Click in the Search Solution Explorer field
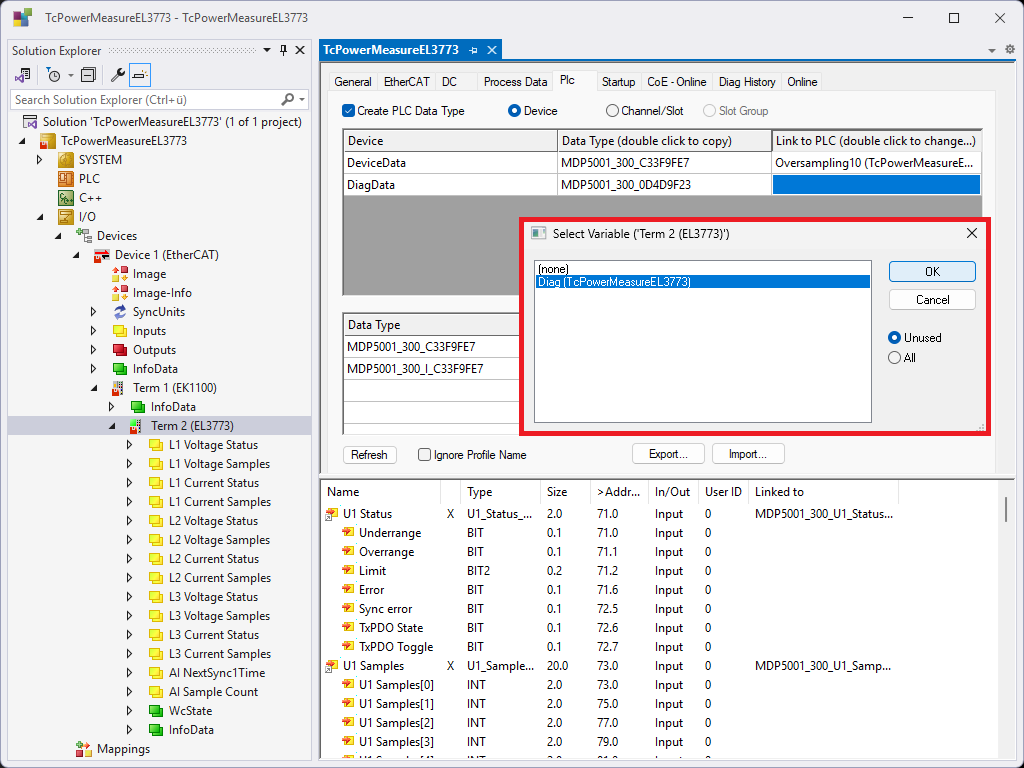The height and width of the screenshot is (768, 1024). pos(147,100)
